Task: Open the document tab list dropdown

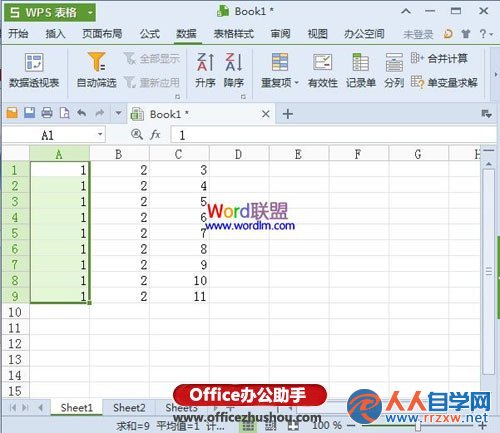Action: click(486, 114)
